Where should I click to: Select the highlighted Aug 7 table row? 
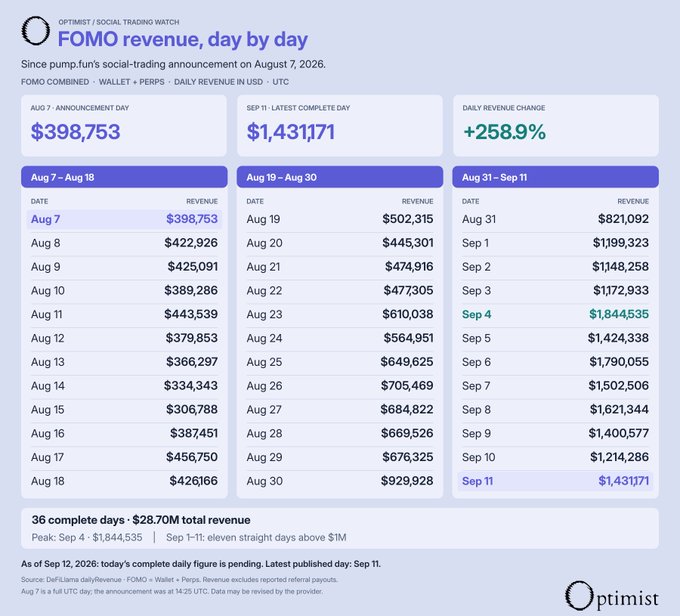coord(124,219)
